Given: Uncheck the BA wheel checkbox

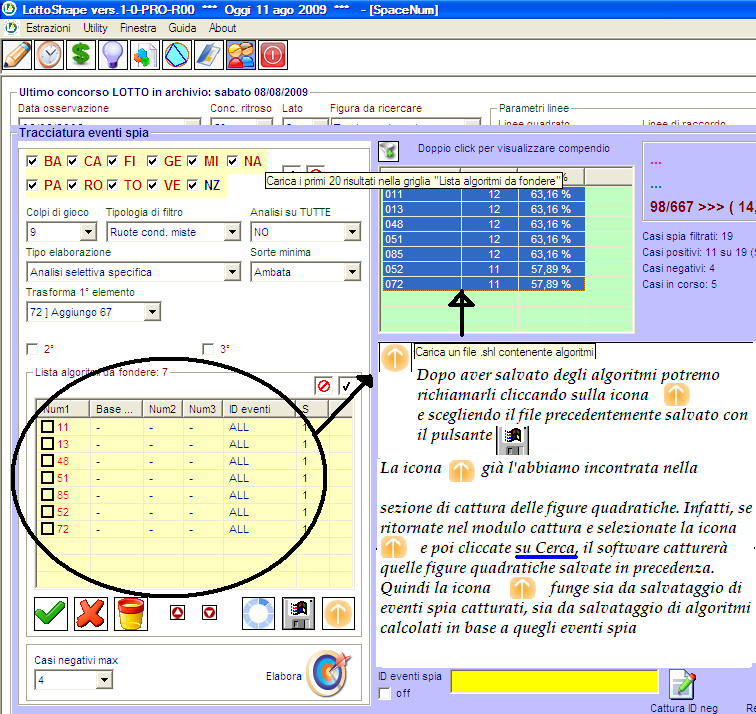Looking at the screenshot, I should pos(33,161).
